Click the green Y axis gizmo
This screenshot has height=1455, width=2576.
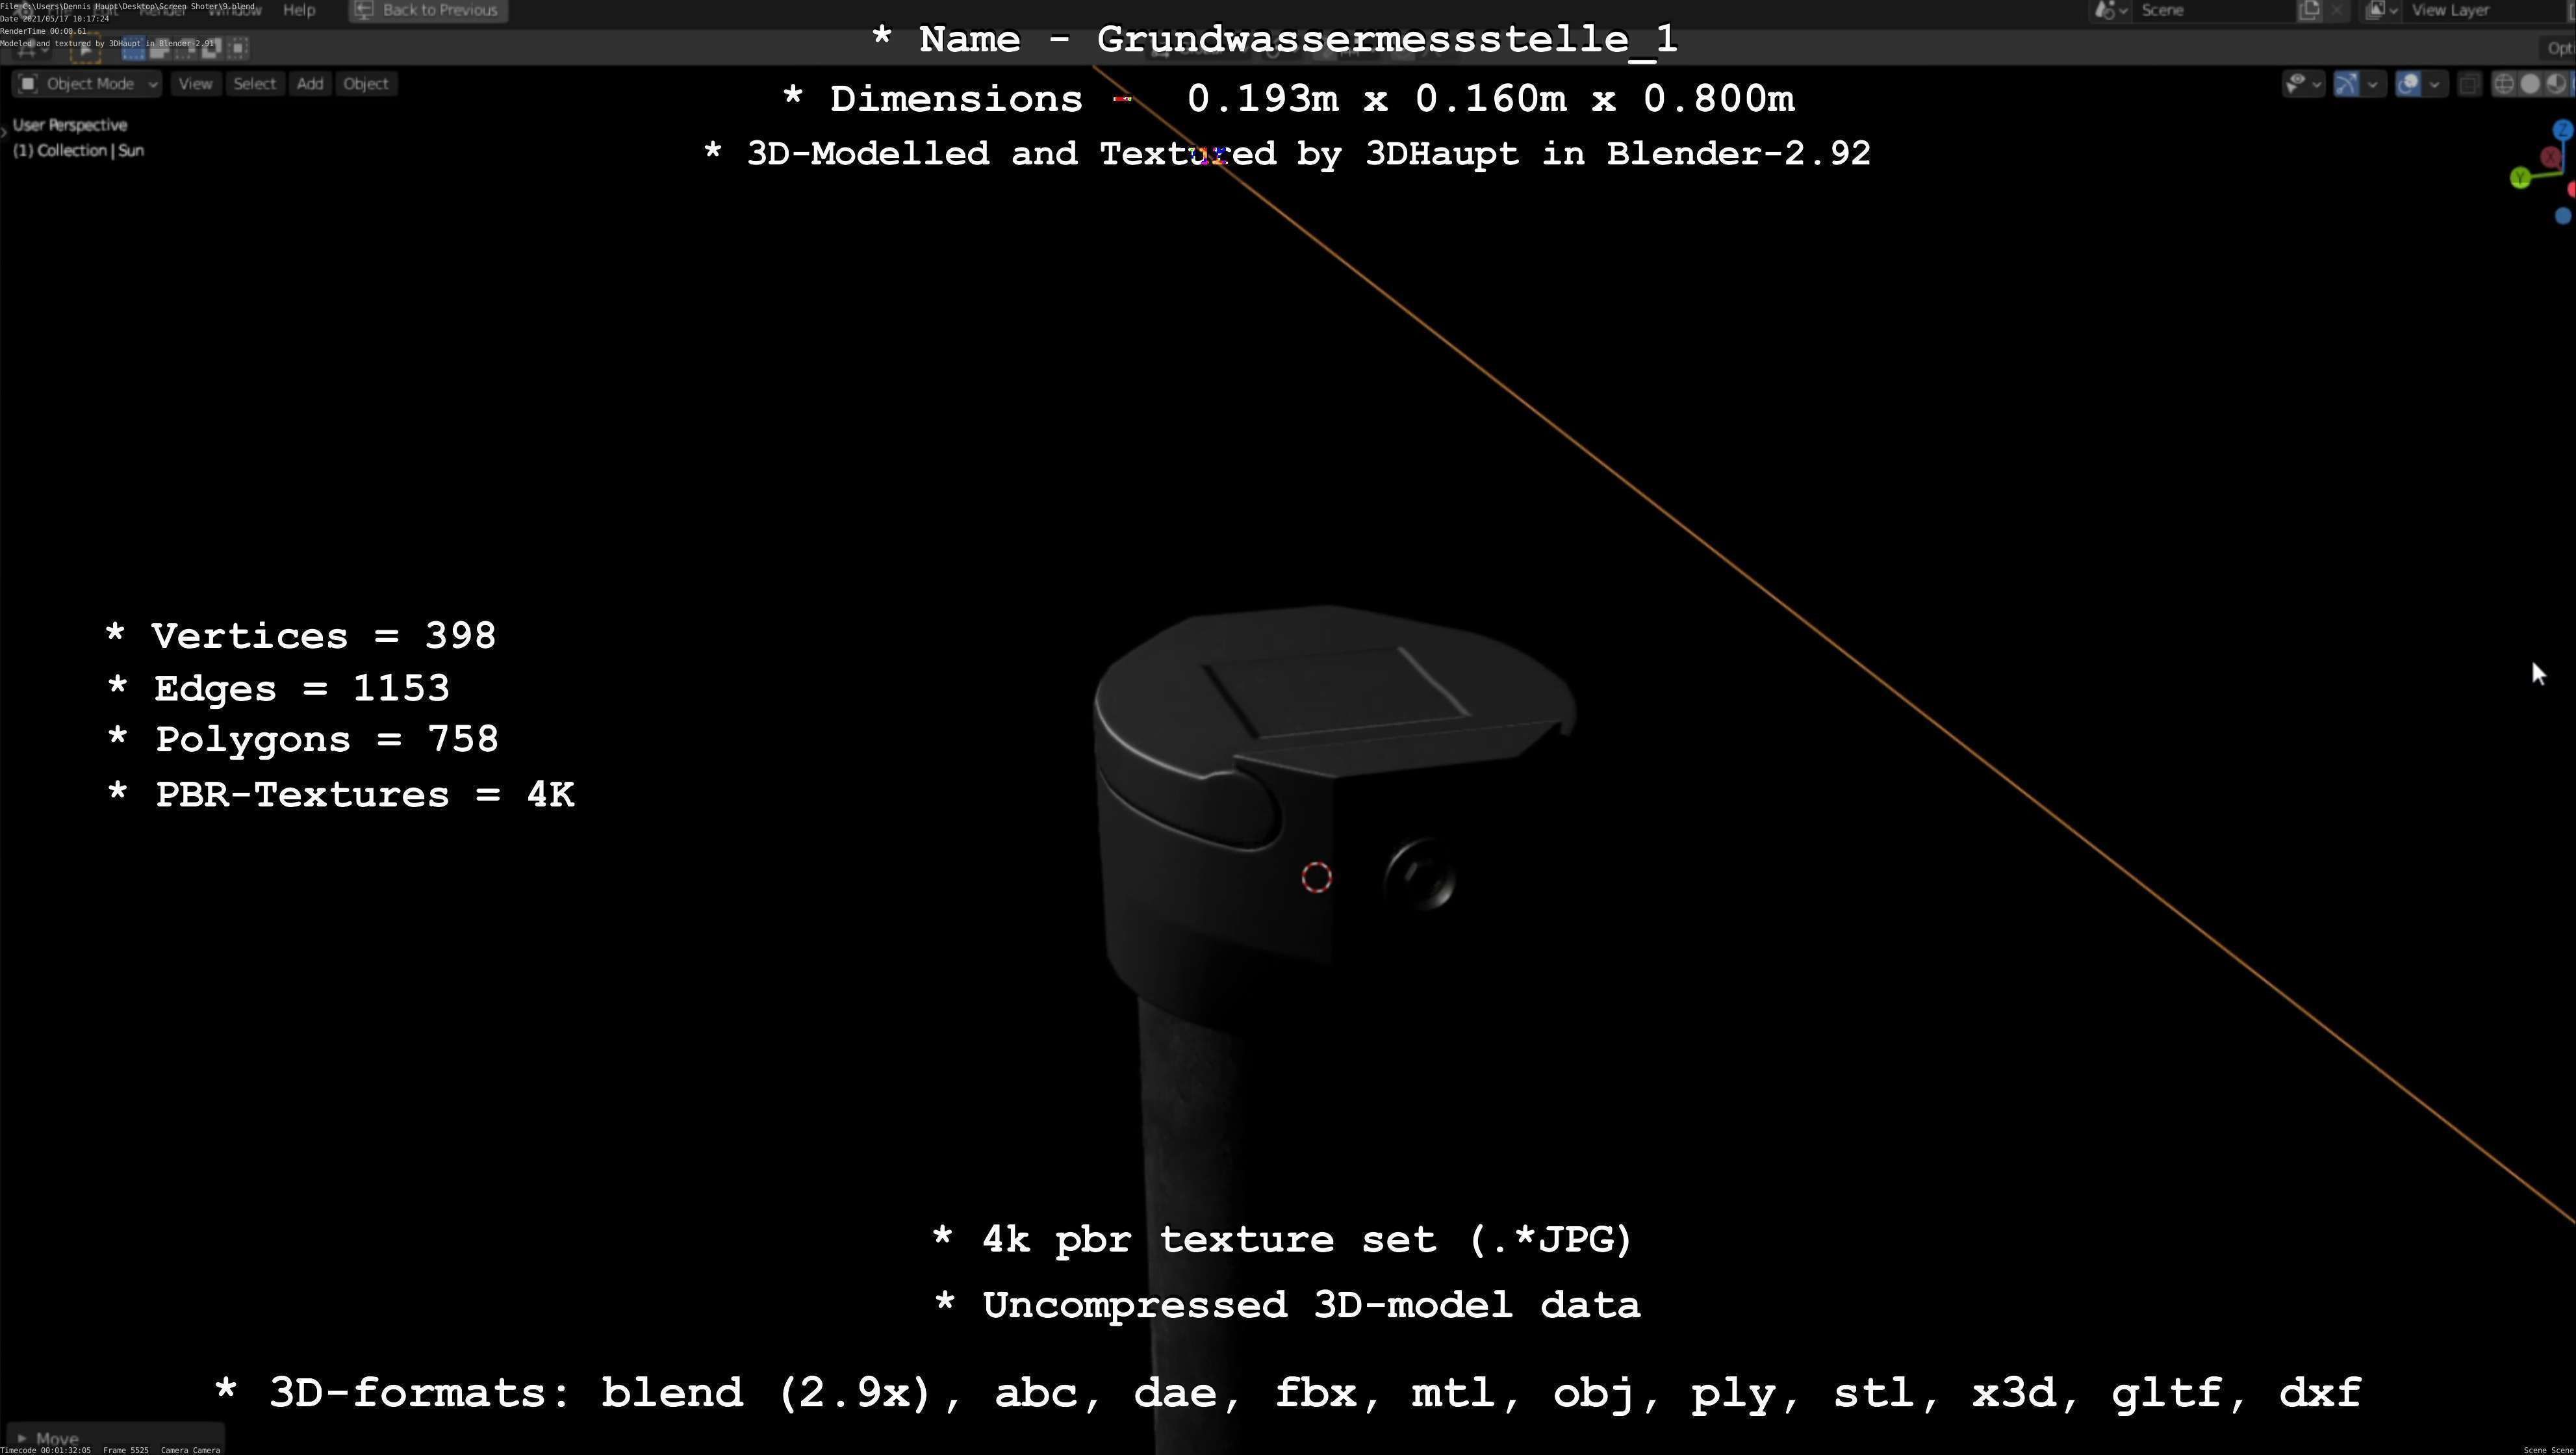(x=2520, y=178)
